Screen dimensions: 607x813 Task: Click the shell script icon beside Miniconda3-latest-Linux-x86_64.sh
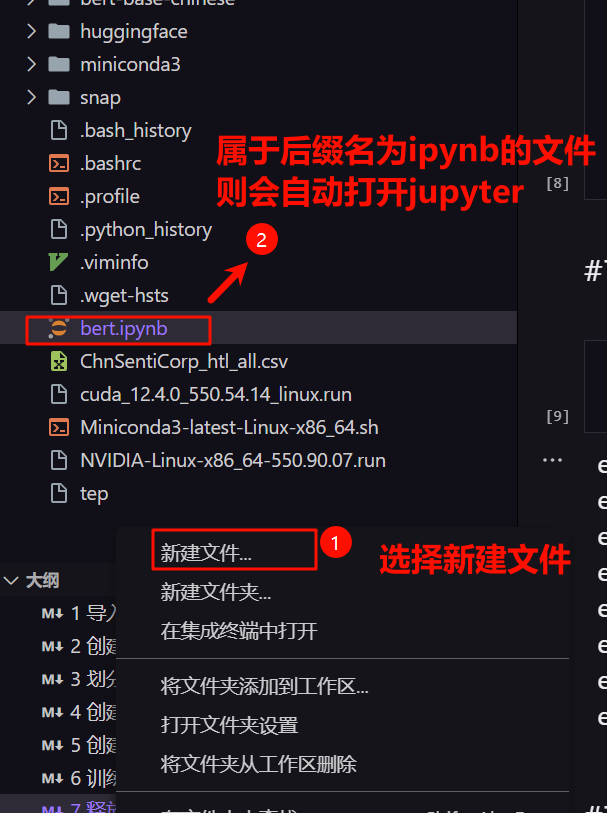pyautogui.click(x=59, y=428)
